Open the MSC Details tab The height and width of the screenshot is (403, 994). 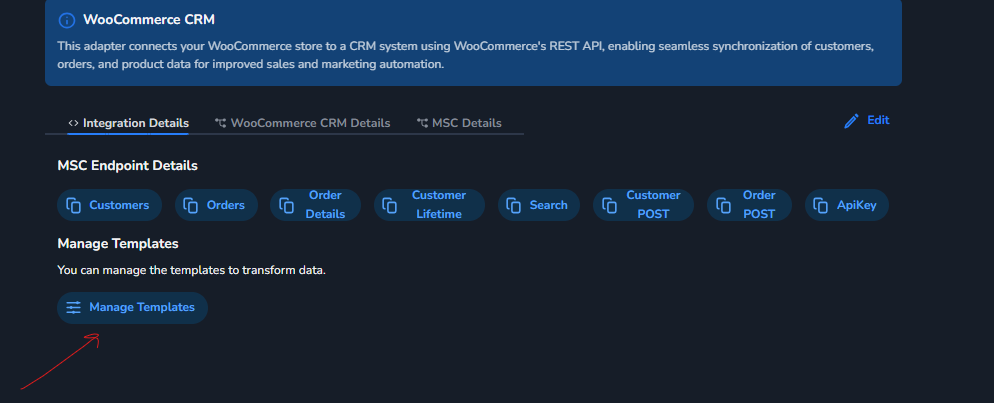coord(459,123)
